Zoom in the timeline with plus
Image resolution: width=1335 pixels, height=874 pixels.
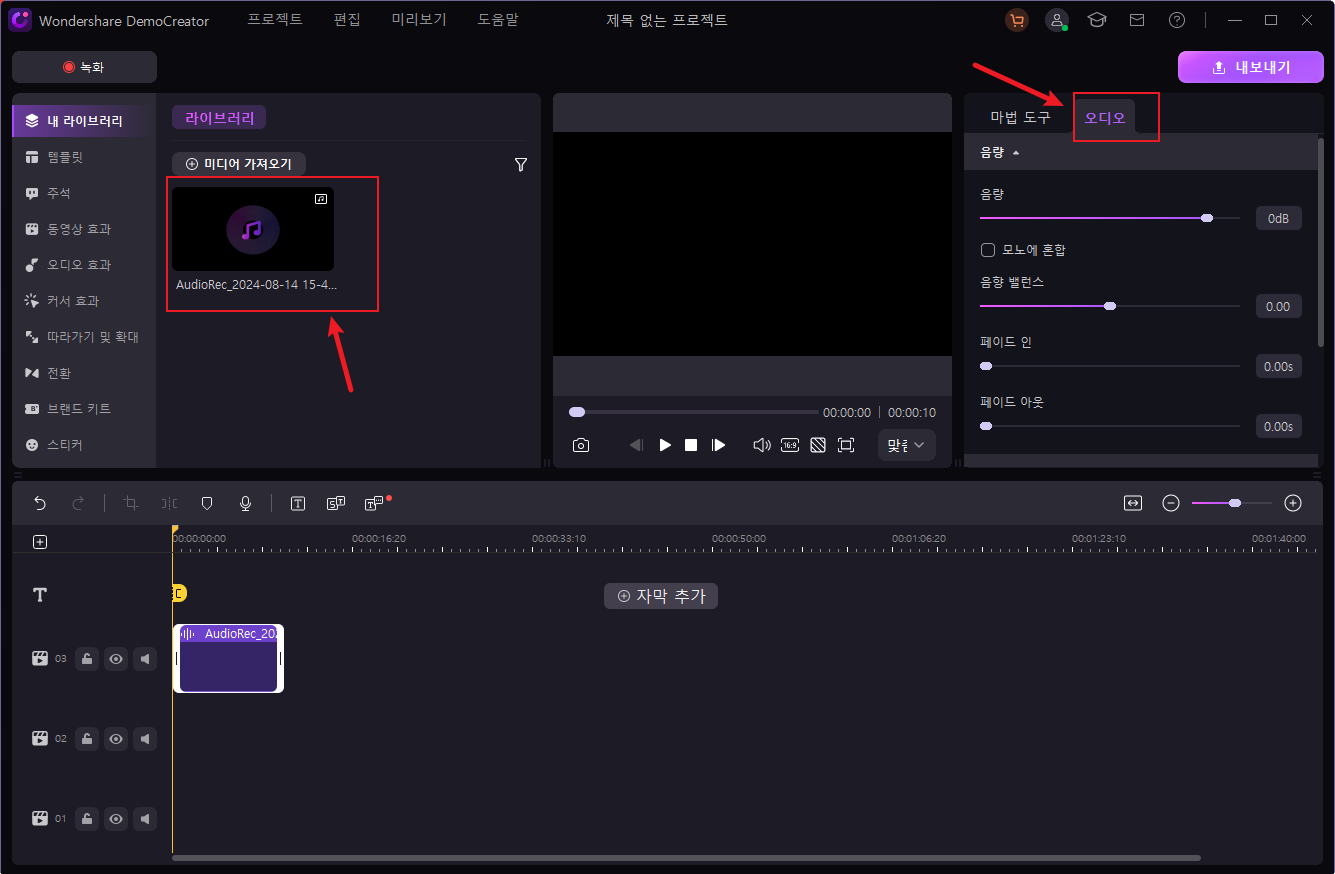[x=1293, y=503]
